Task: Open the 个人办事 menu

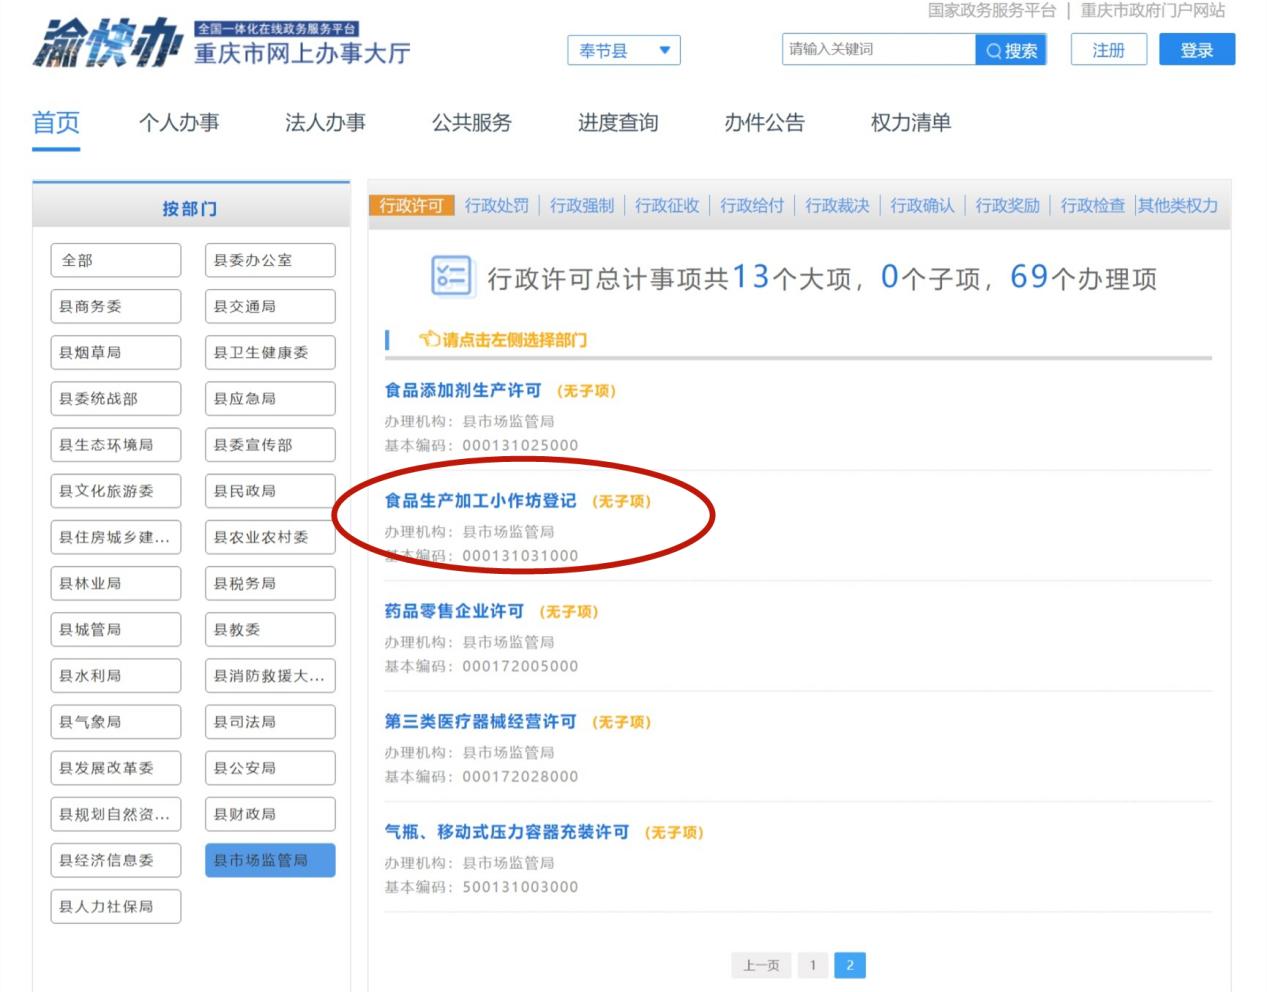Action: click(x=179, y=123)
